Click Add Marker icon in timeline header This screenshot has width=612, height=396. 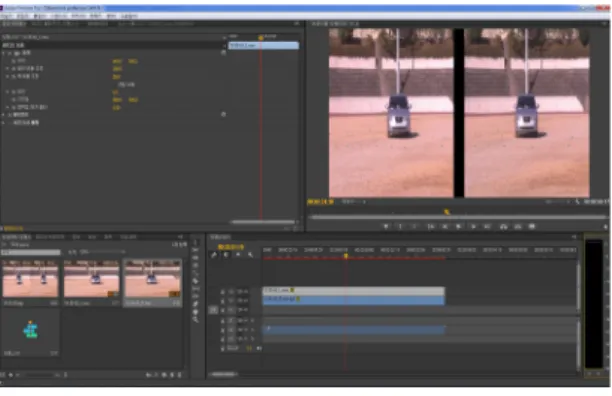point(238,255)
